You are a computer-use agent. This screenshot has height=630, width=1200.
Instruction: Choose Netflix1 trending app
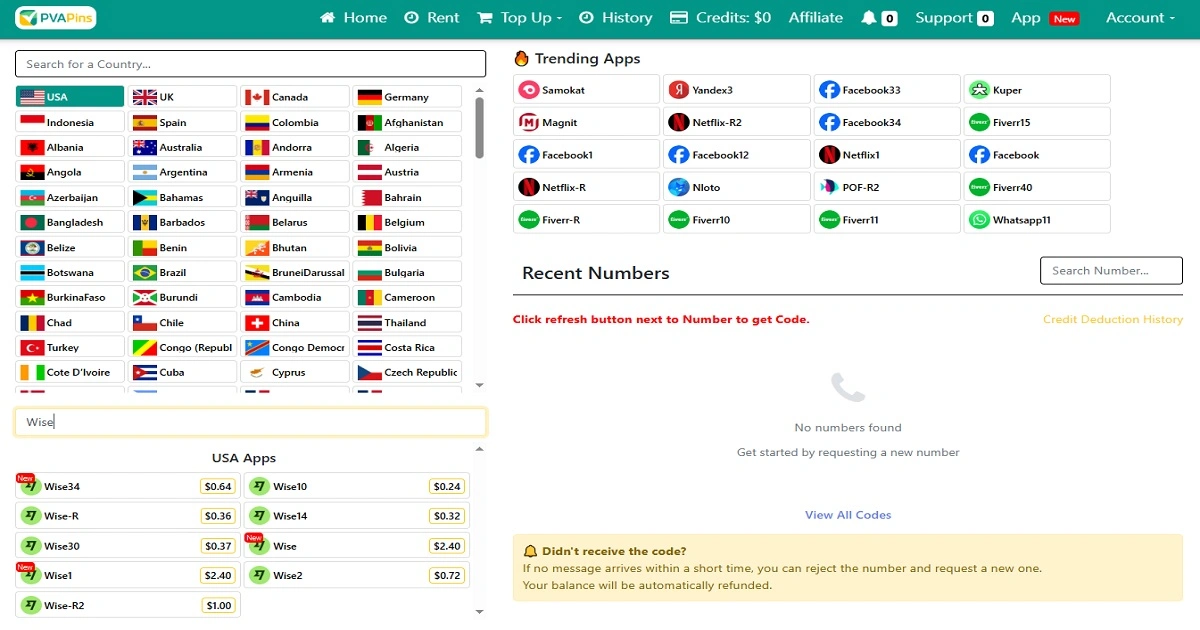pos(887,155)
